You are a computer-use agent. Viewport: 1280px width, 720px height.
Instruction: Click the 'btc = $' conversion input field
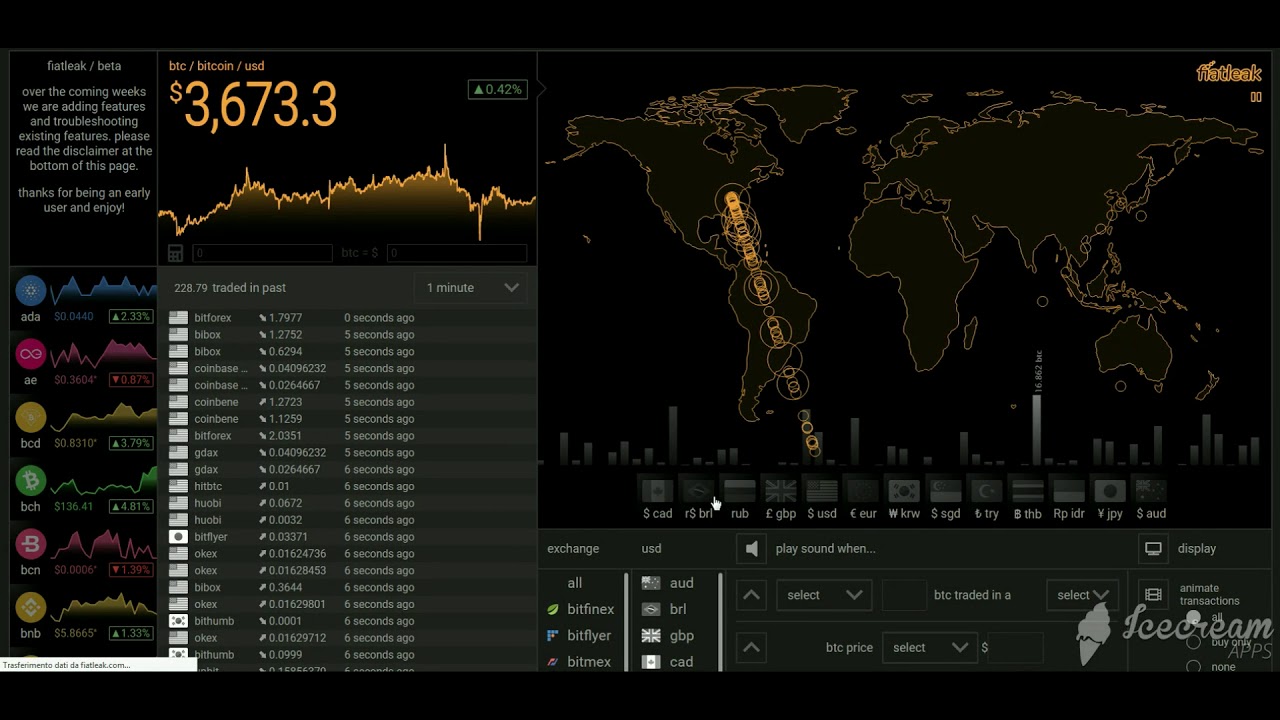click(456, 254)
